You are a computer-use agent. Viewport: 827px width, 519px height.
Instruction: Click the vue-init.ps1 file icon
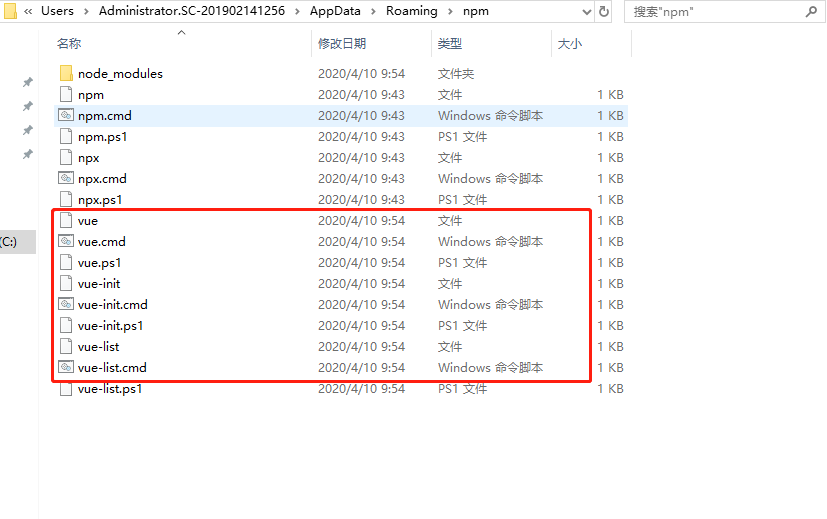tap(66, 325)
